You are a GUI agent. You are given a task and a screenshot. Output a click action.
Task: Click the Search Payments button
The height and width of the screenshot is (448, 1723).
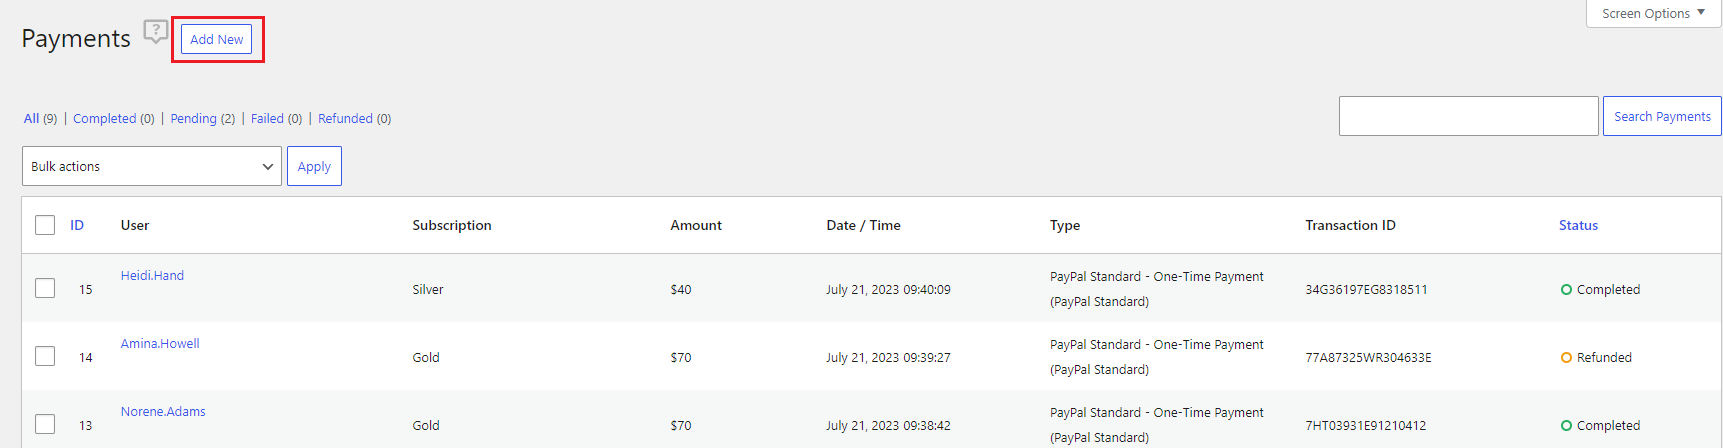click(x=1662, y=116)
